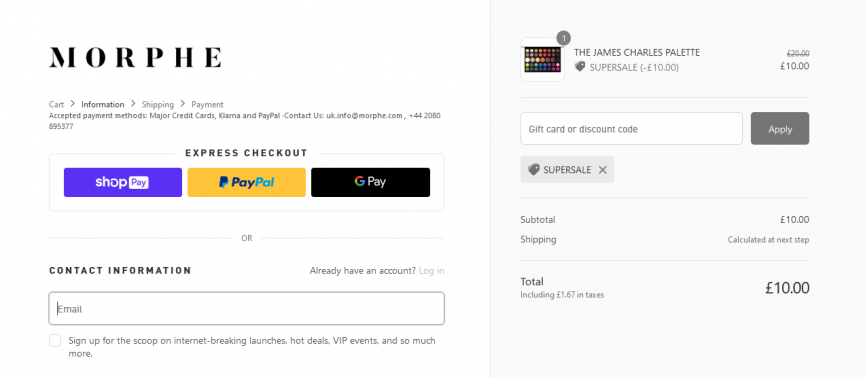Pay with Shop Pay express checkout
865x377 pixels.
coord(122,182)
